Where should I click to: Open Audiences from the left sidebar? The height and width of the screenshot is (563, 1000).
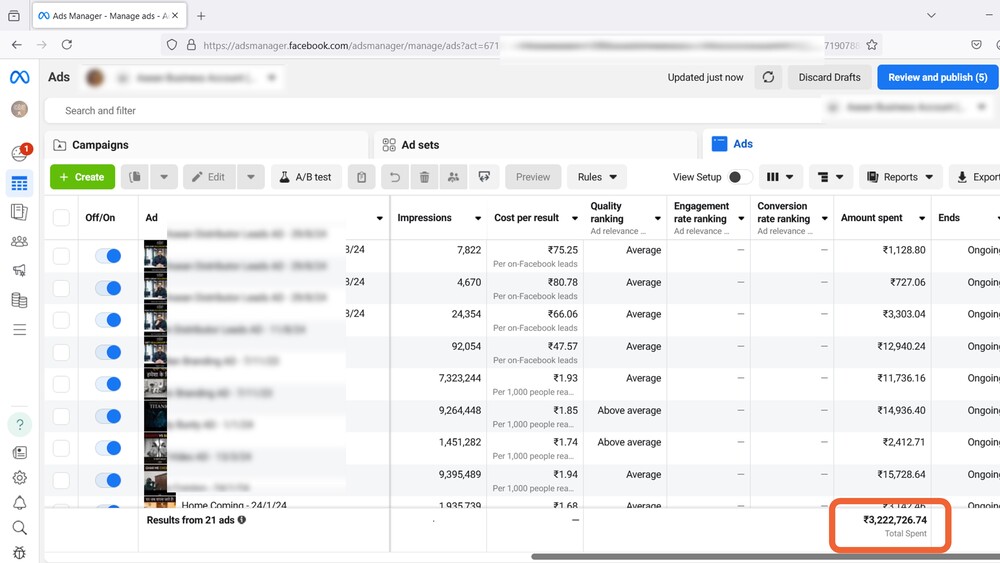coord(19,241)
